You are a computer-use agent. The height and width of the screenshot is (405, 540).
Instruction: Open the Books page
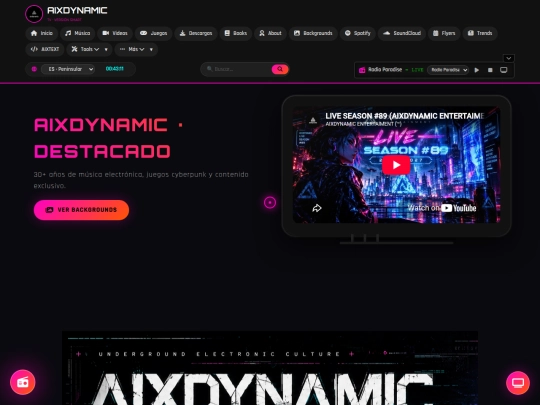tap(236, 33)
